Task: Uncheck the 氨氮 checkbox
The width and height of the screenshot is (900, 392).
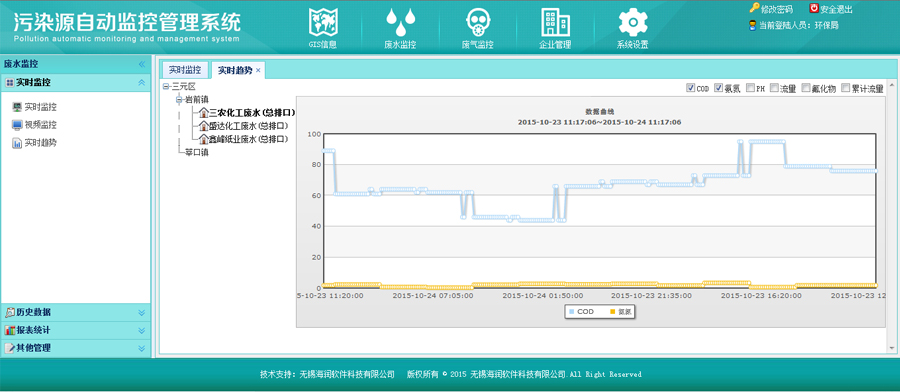Action: pos(718,88)
